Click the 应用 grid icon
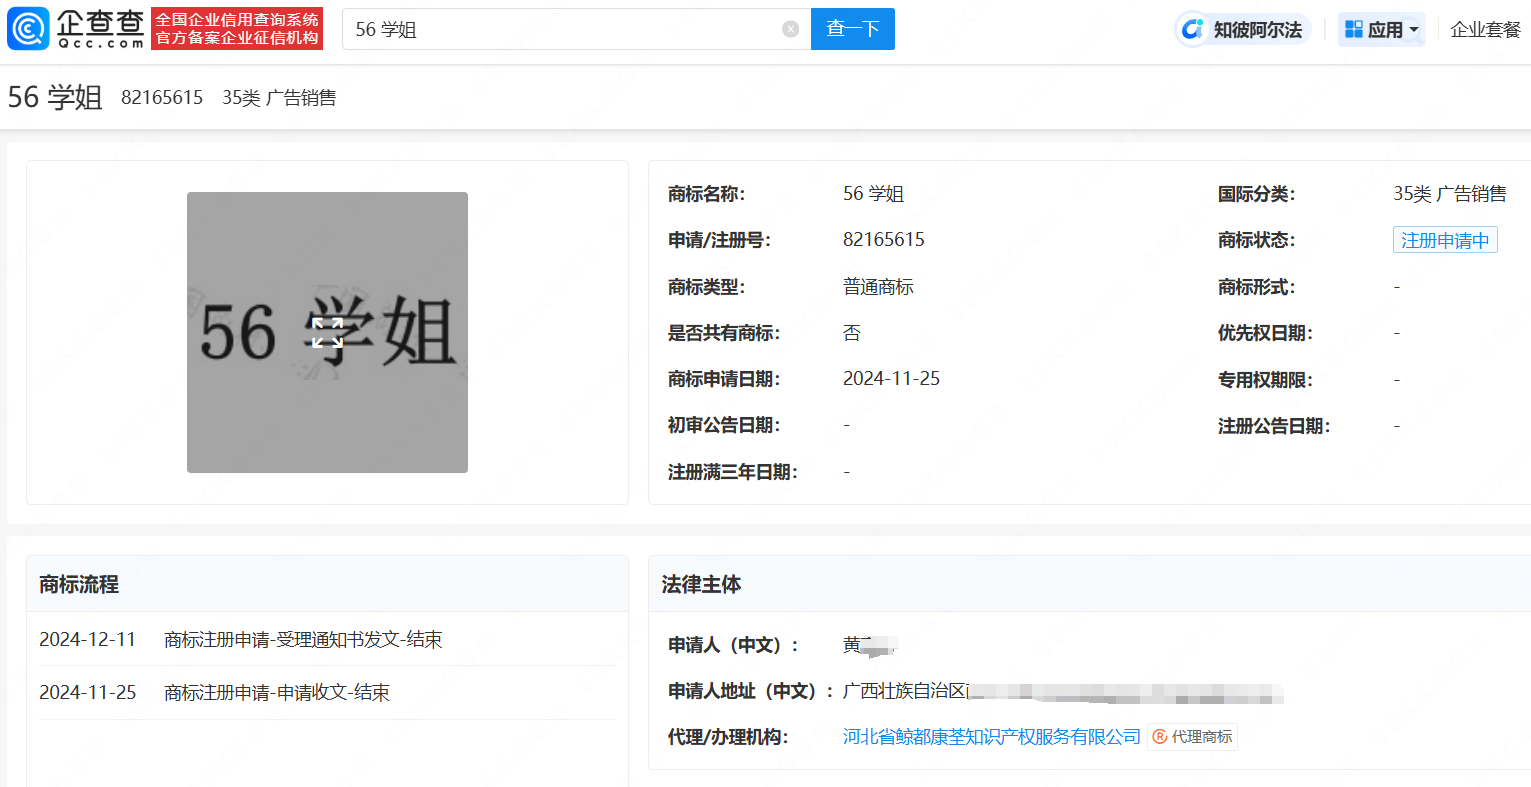This screenshot has width=1531, height=787. point(1354,29)
